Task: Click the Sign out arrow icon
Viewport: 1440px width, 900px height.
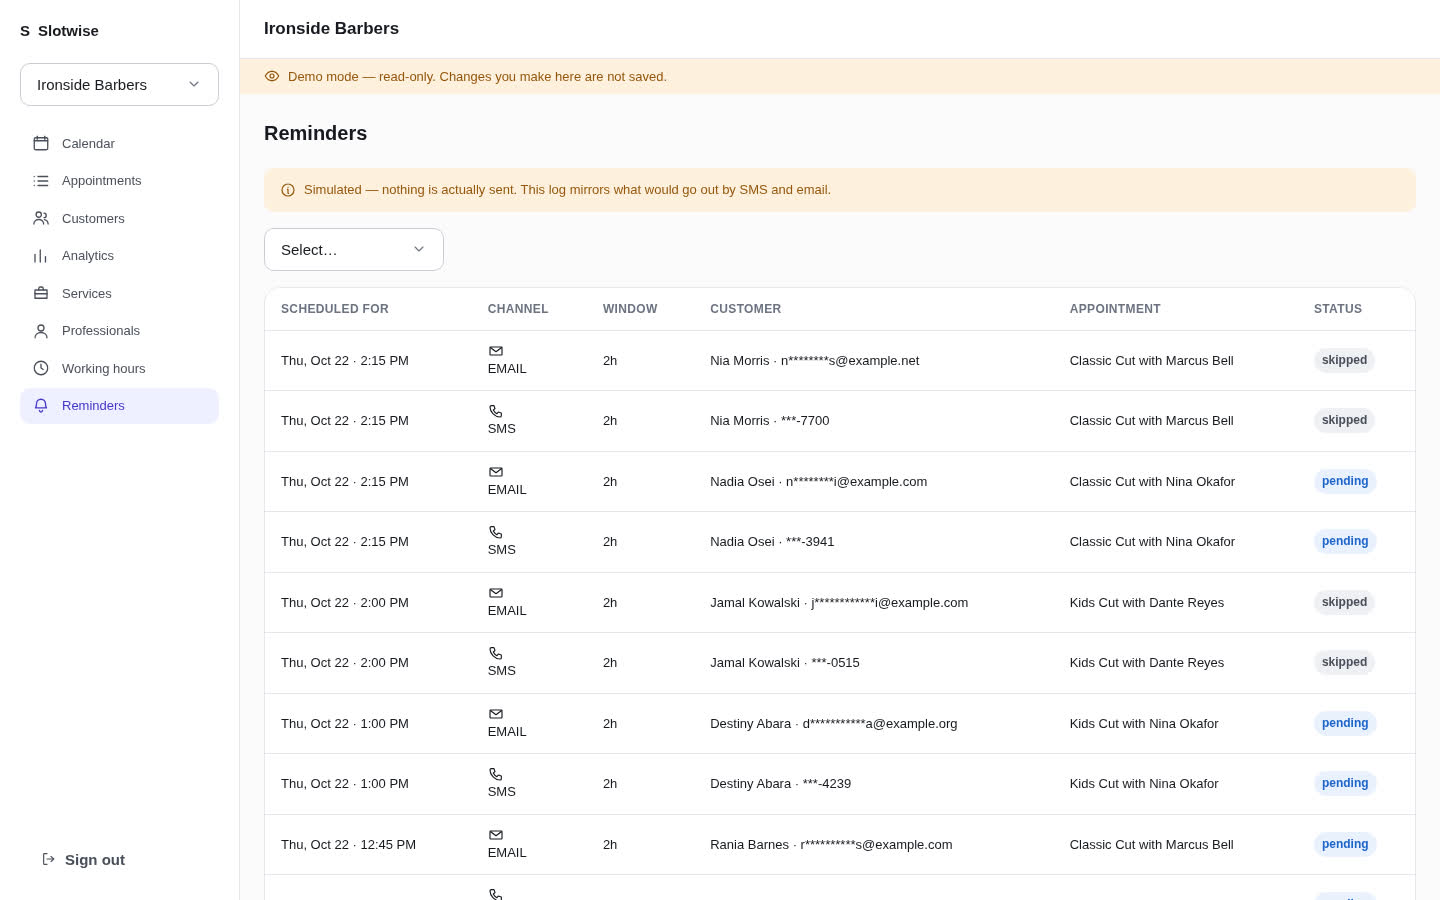Action: coord(49,859)
